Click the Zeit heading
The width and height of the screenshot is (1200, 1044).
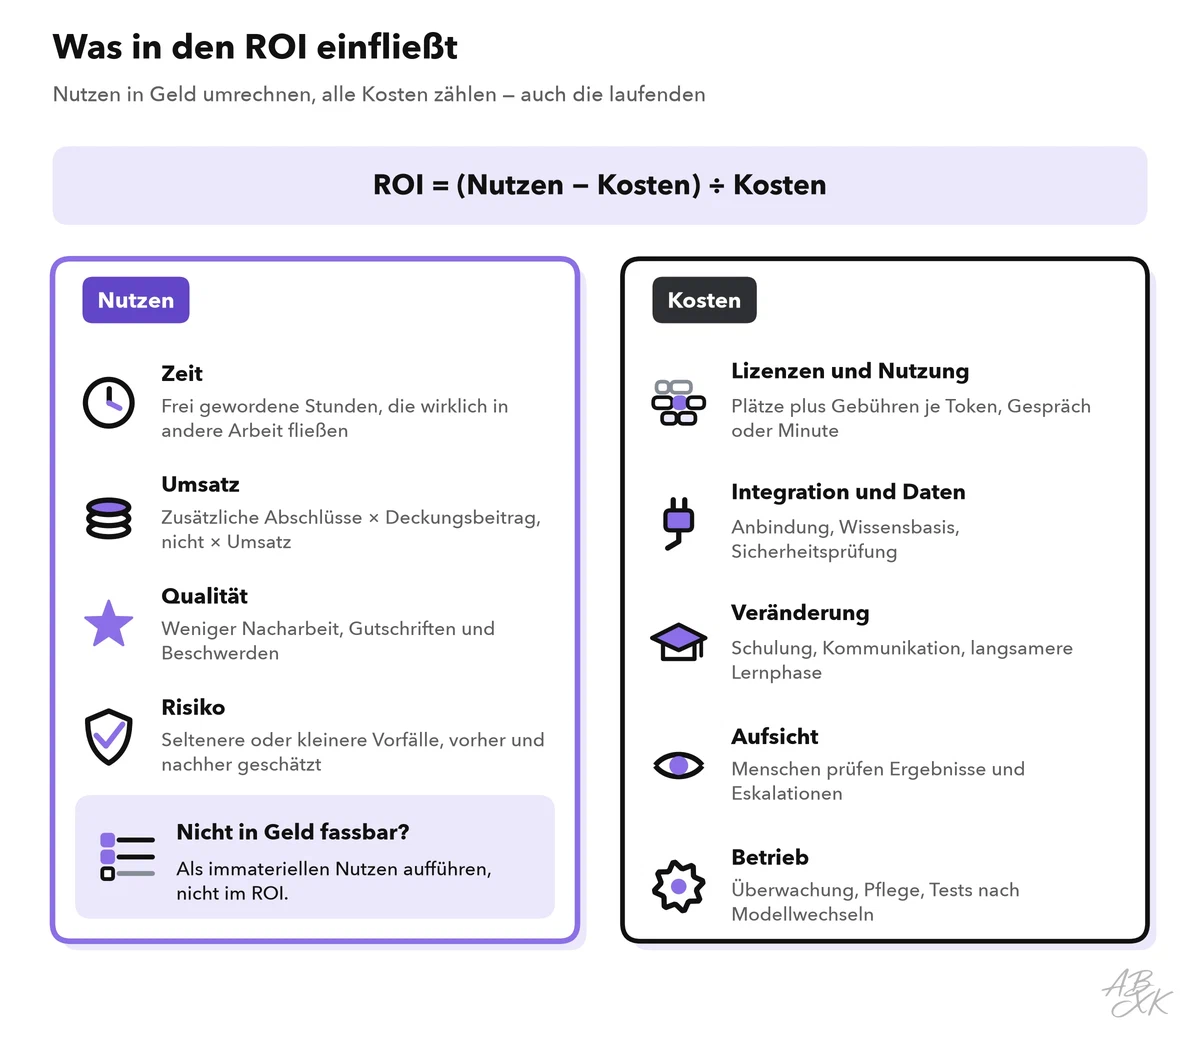point(182,373)
